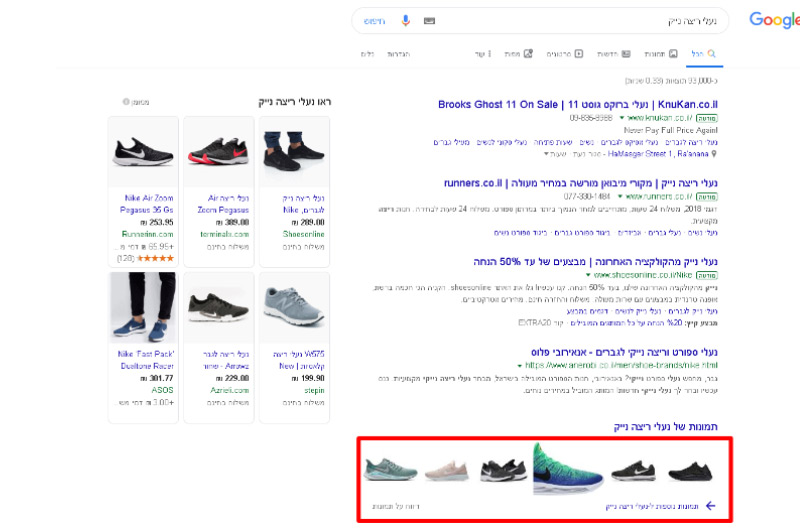The width and height of the screenshot is (800, 528).
Task: Click the 'תמונות של נעלי ריצה נייק' images heading
Action: tap(665, 426)
